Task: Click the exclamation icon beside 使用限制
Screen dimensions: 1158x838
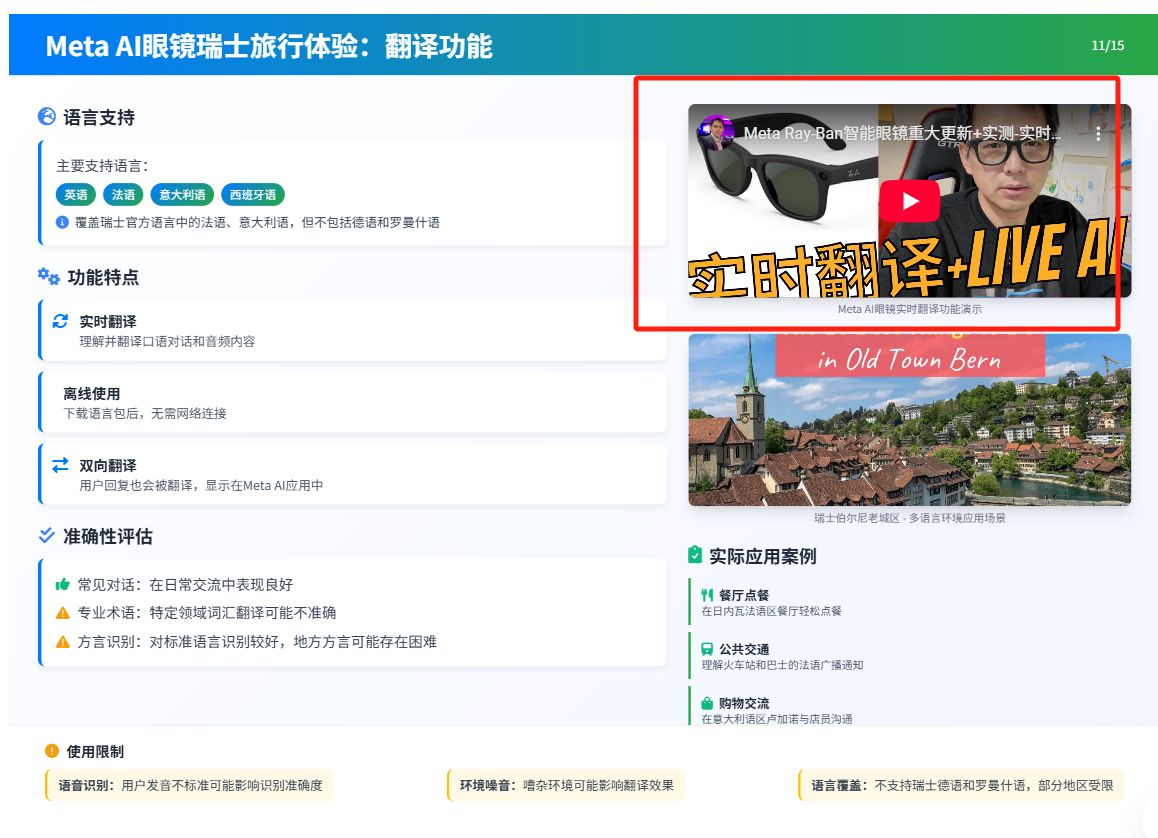Action: click(x=52, y=751)
